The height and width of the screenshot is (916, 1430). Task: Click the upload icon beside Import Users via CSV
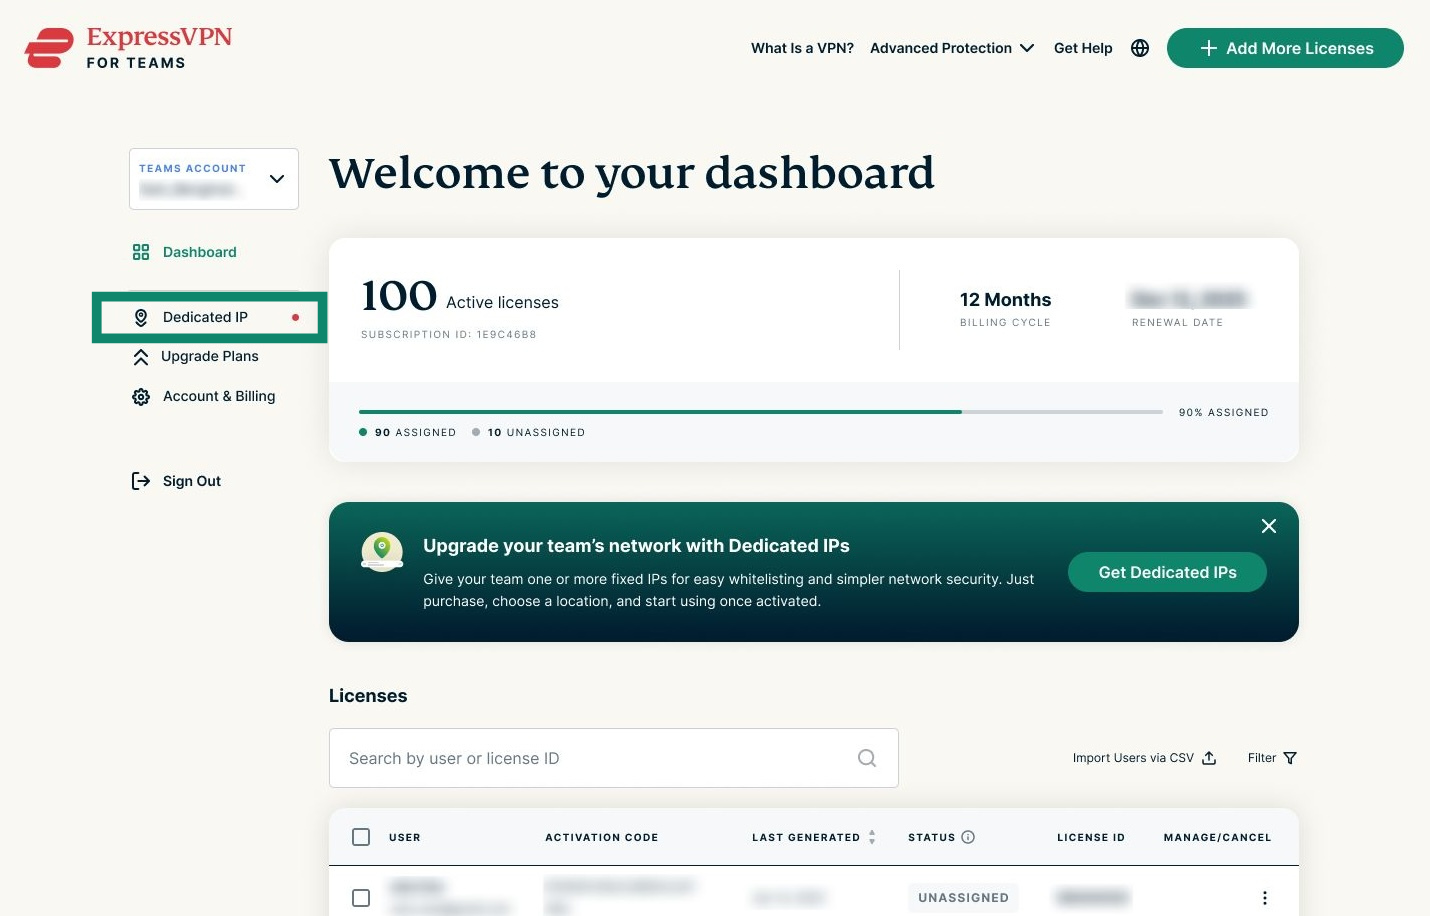coord(1209,758)
